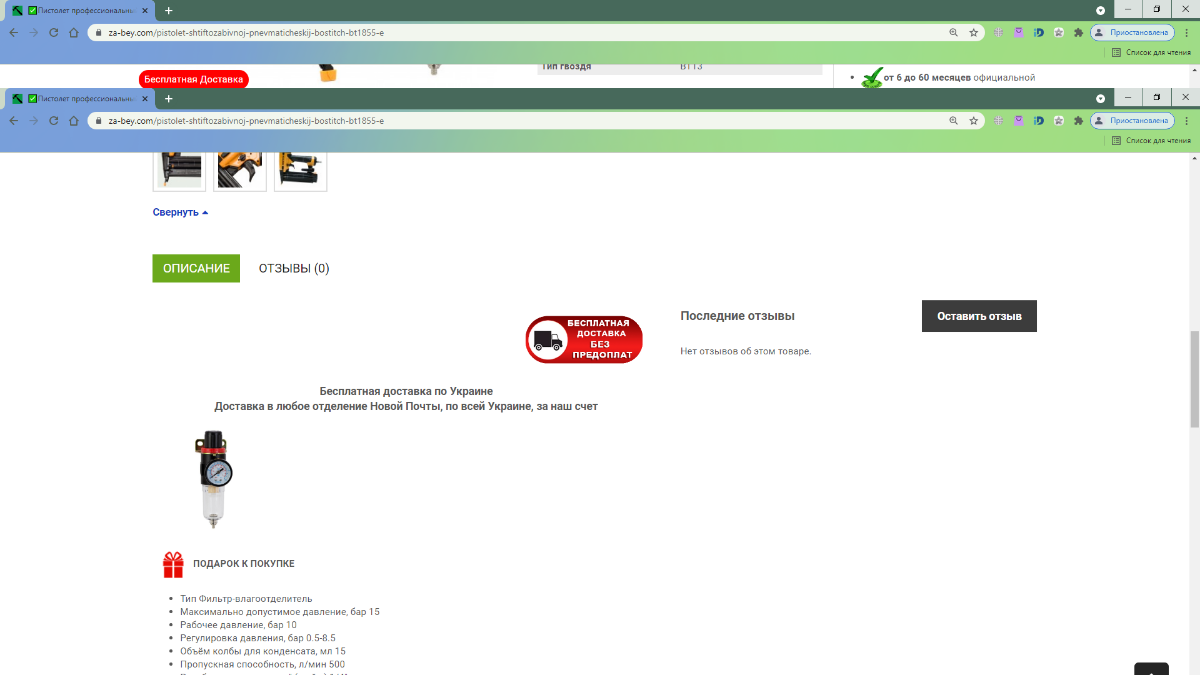Open the home page in the upper browser window
The width and height of the screenshot is (1200, 675).
pyautogui.click(x=74, y=32)
